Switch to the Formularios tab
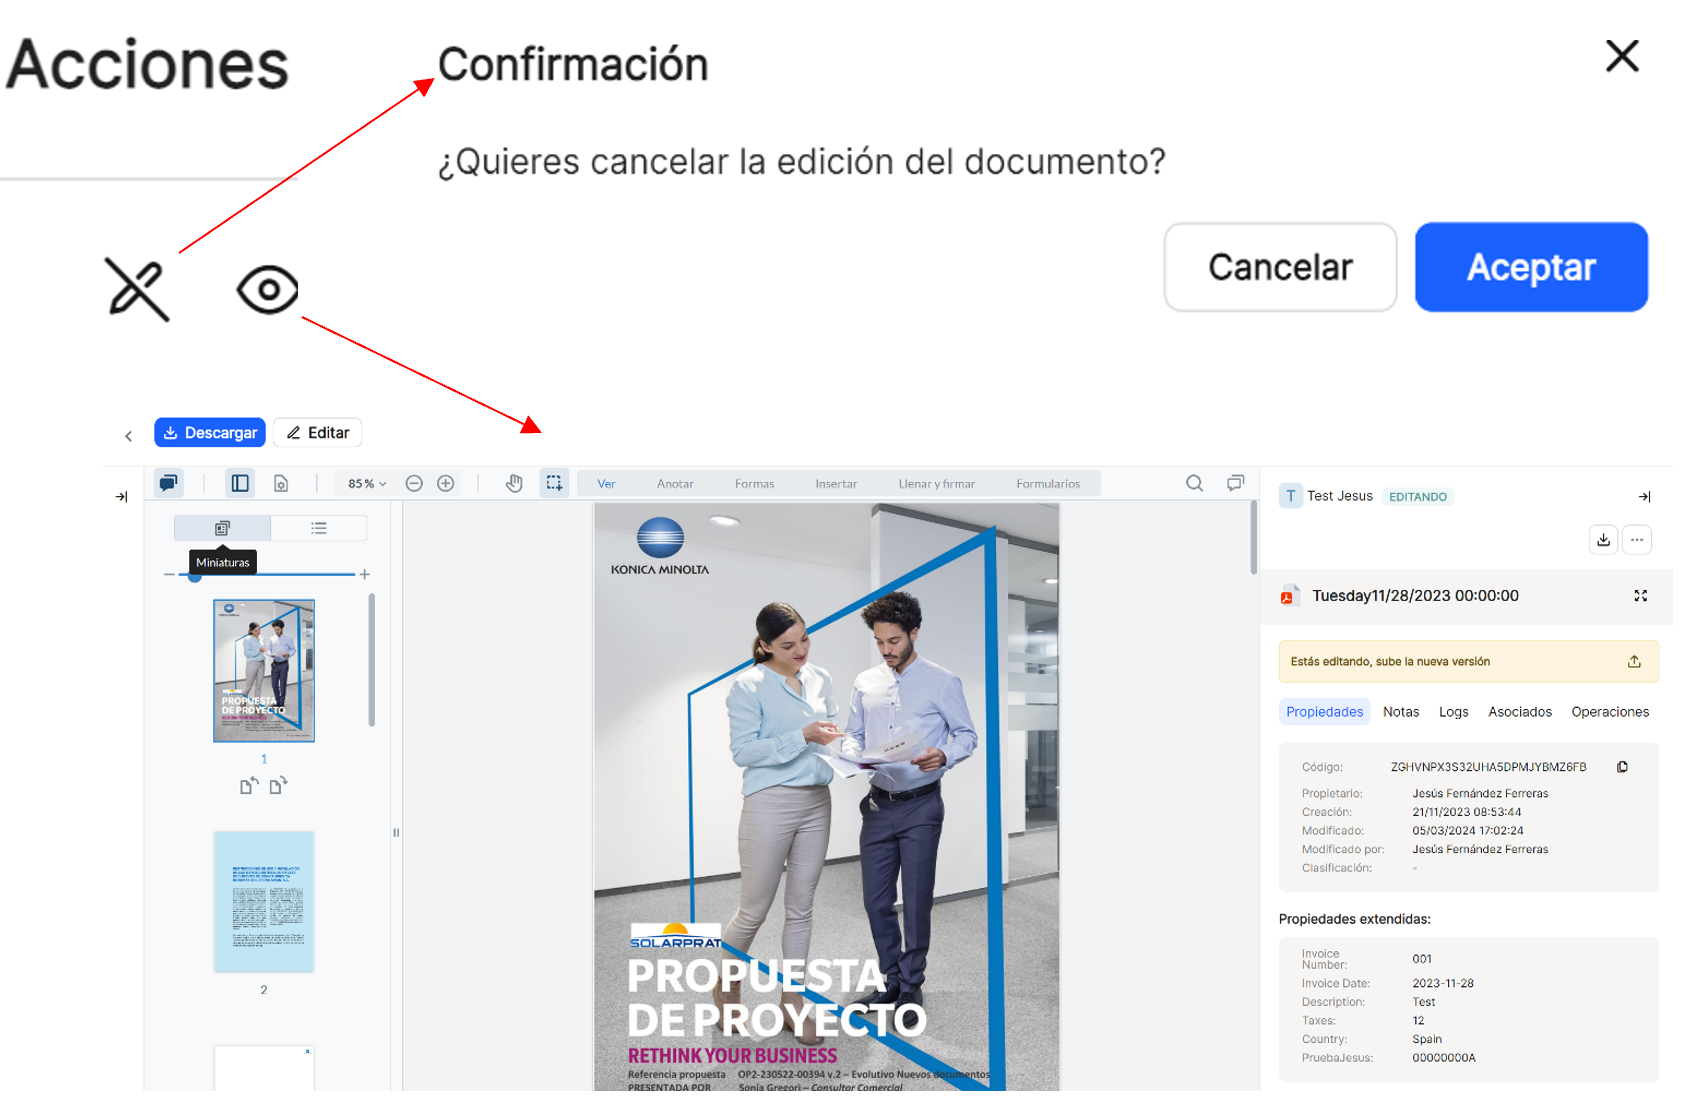The width and height of the screenshot is (1698, 1098). (1048, 484)
